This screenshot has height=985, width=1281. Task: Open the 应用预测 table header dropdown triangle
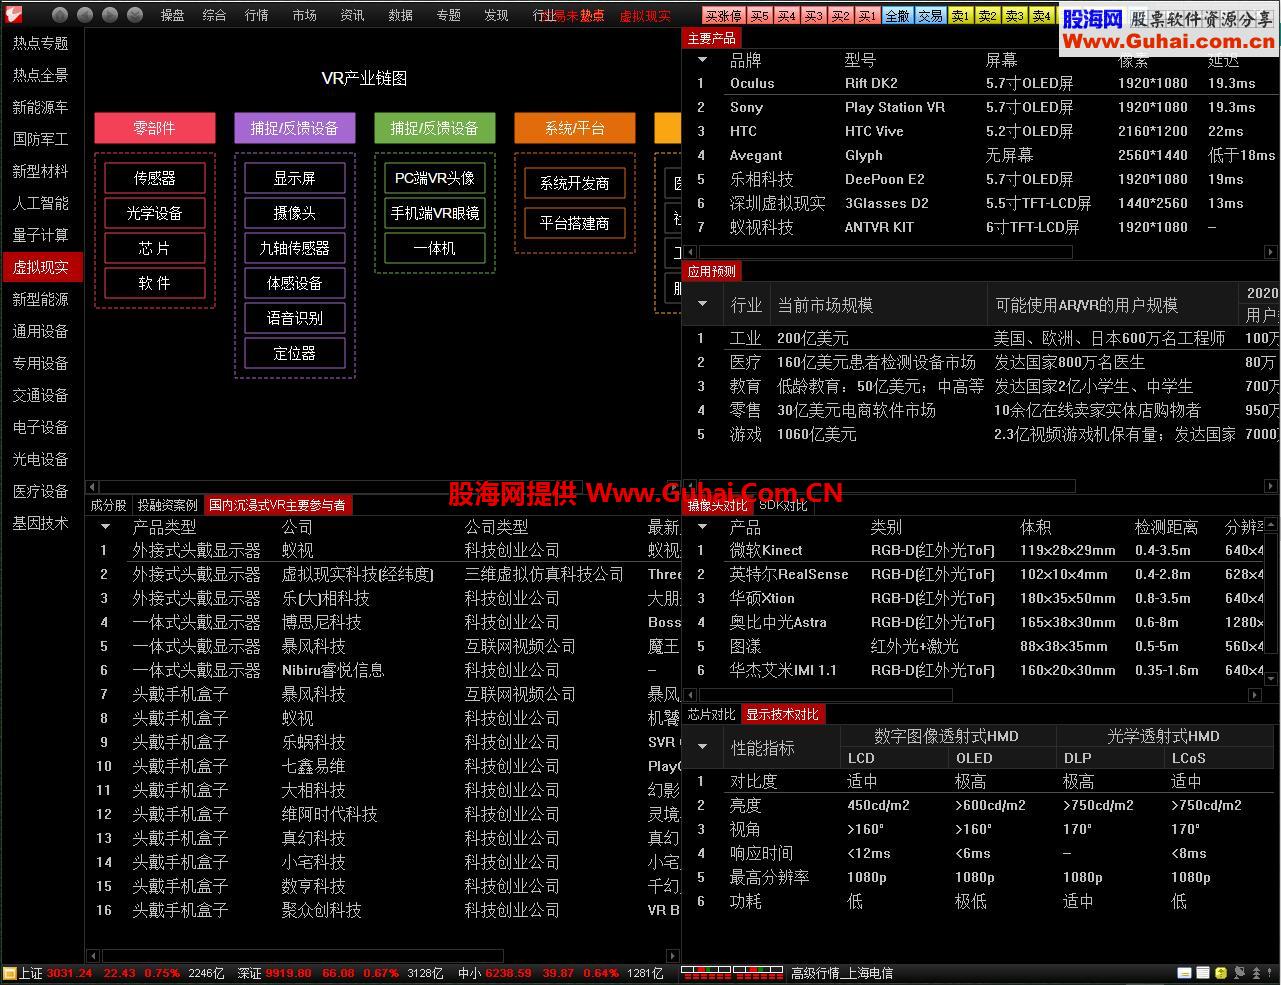pyautogui.click(x=702, y=304)
